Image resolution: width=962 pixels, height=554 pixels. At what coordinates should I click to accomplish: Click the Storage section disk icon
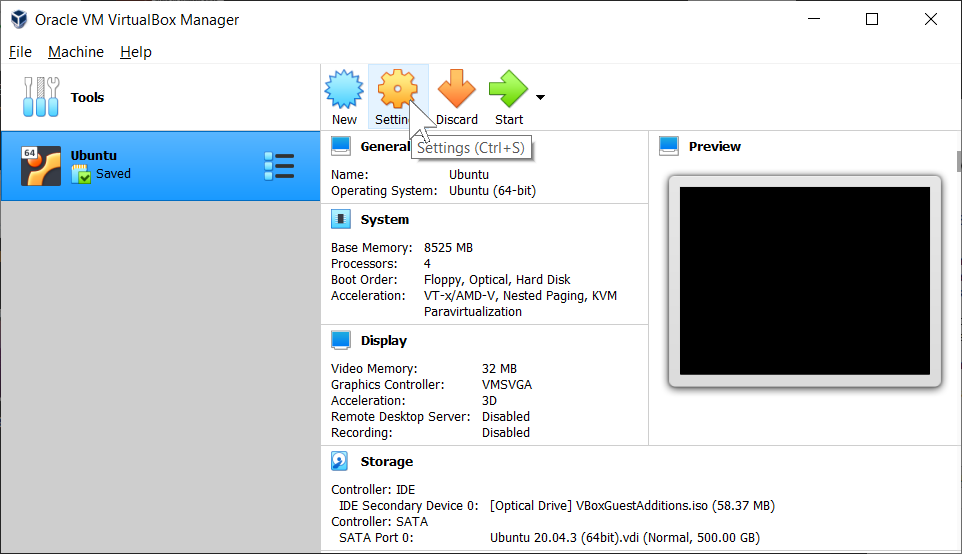(x=340, y=461)
